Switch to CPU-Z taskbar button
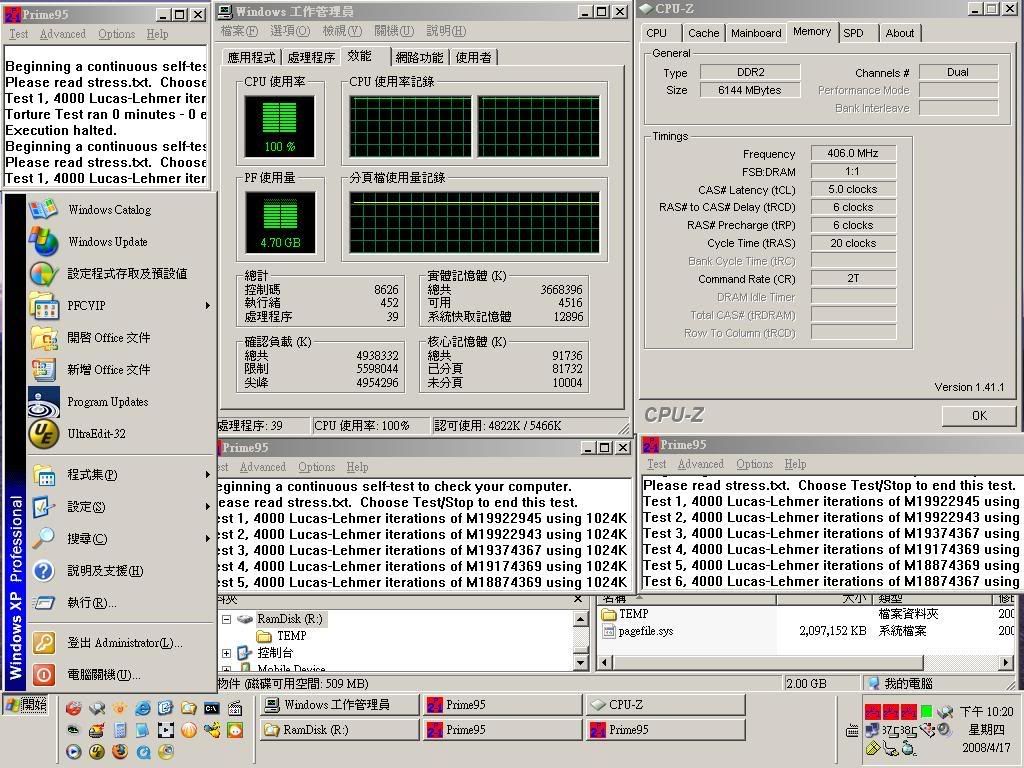 click(x=665, y=705)
